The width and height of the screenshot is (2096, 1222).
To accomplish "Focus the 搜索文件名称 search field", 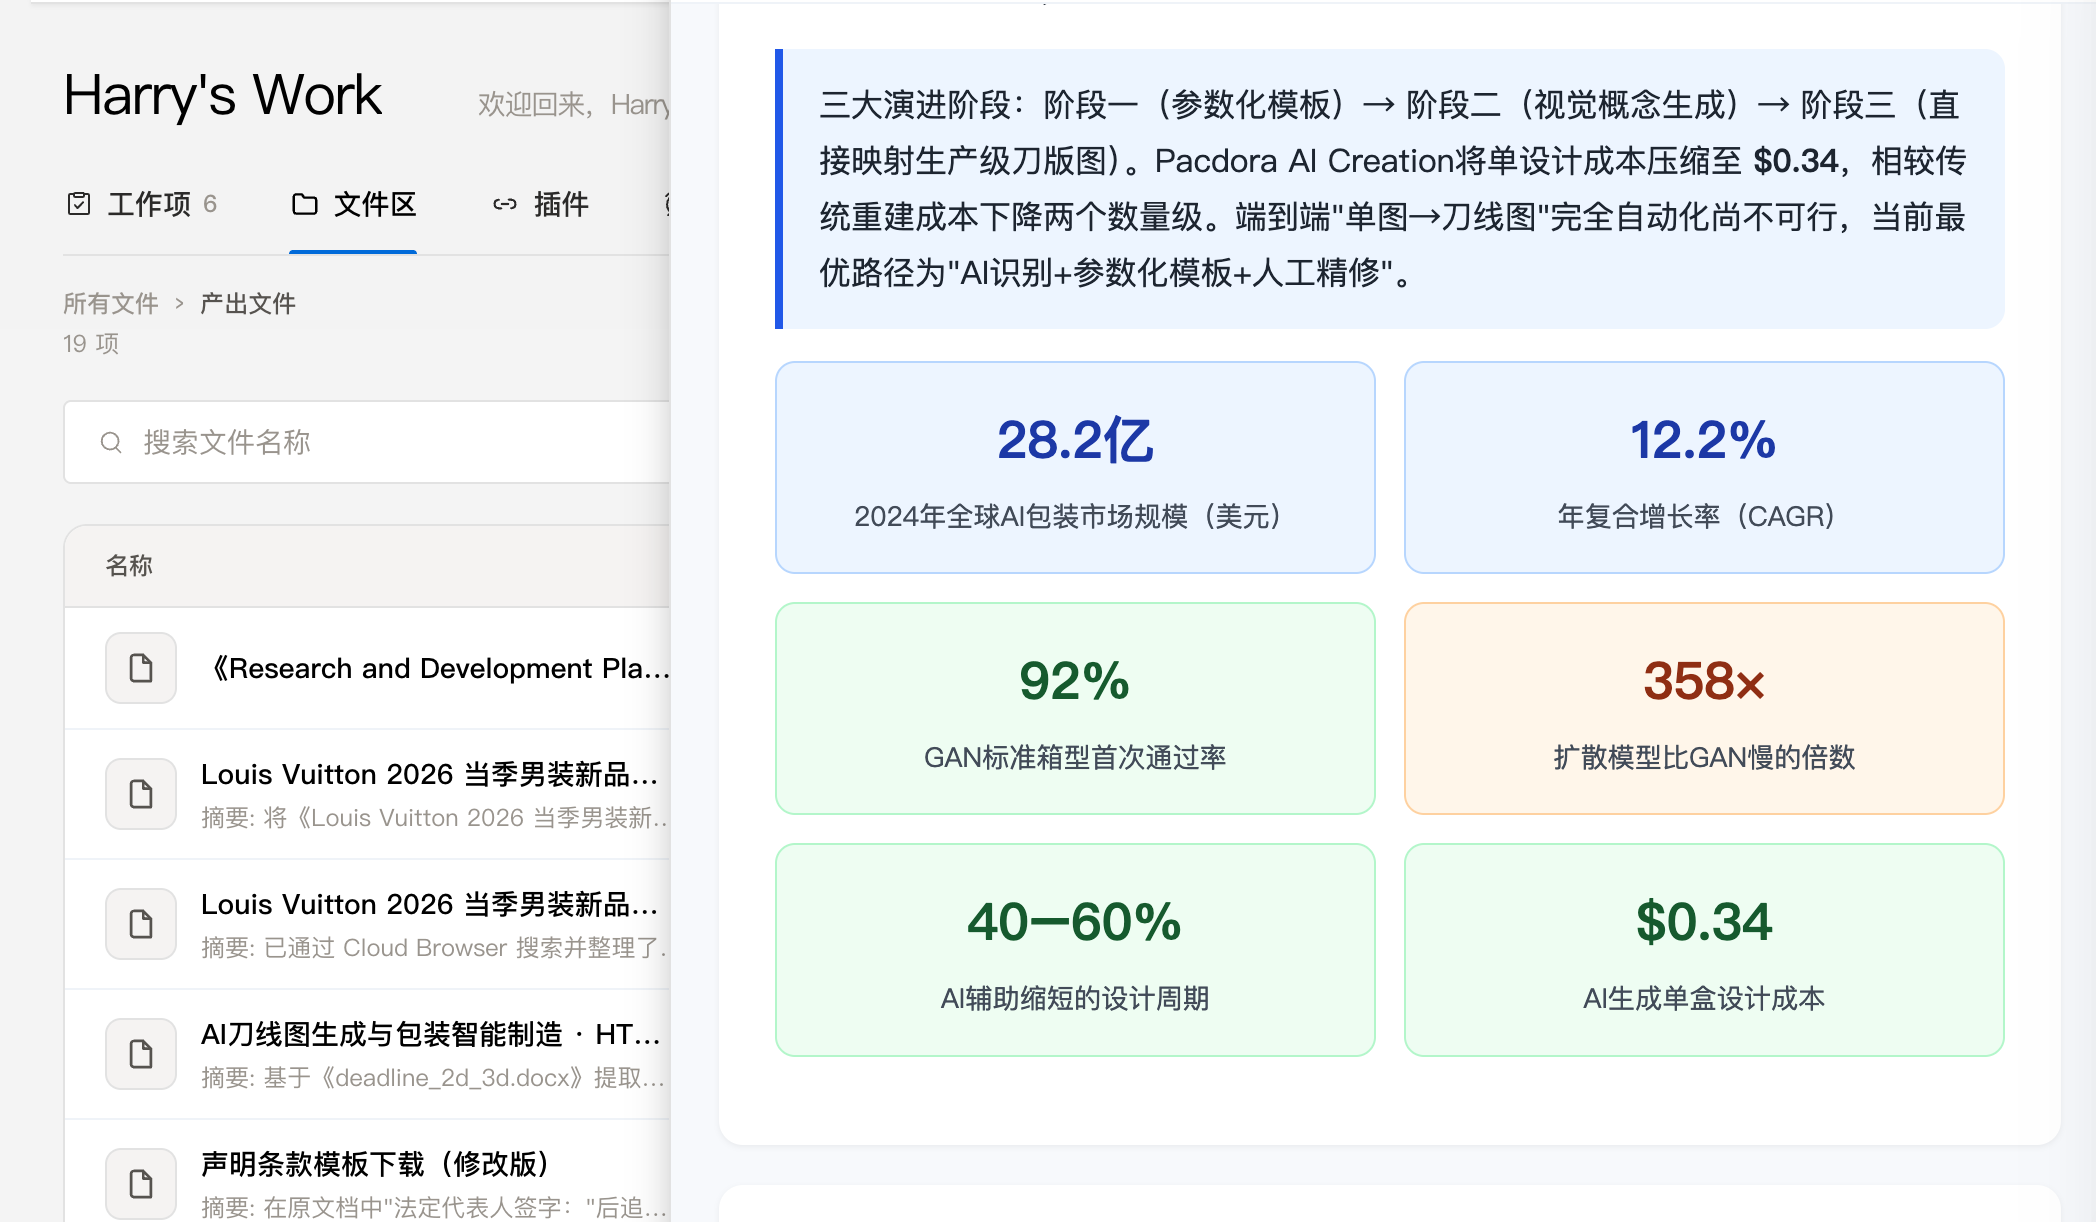I will [367, 442].
